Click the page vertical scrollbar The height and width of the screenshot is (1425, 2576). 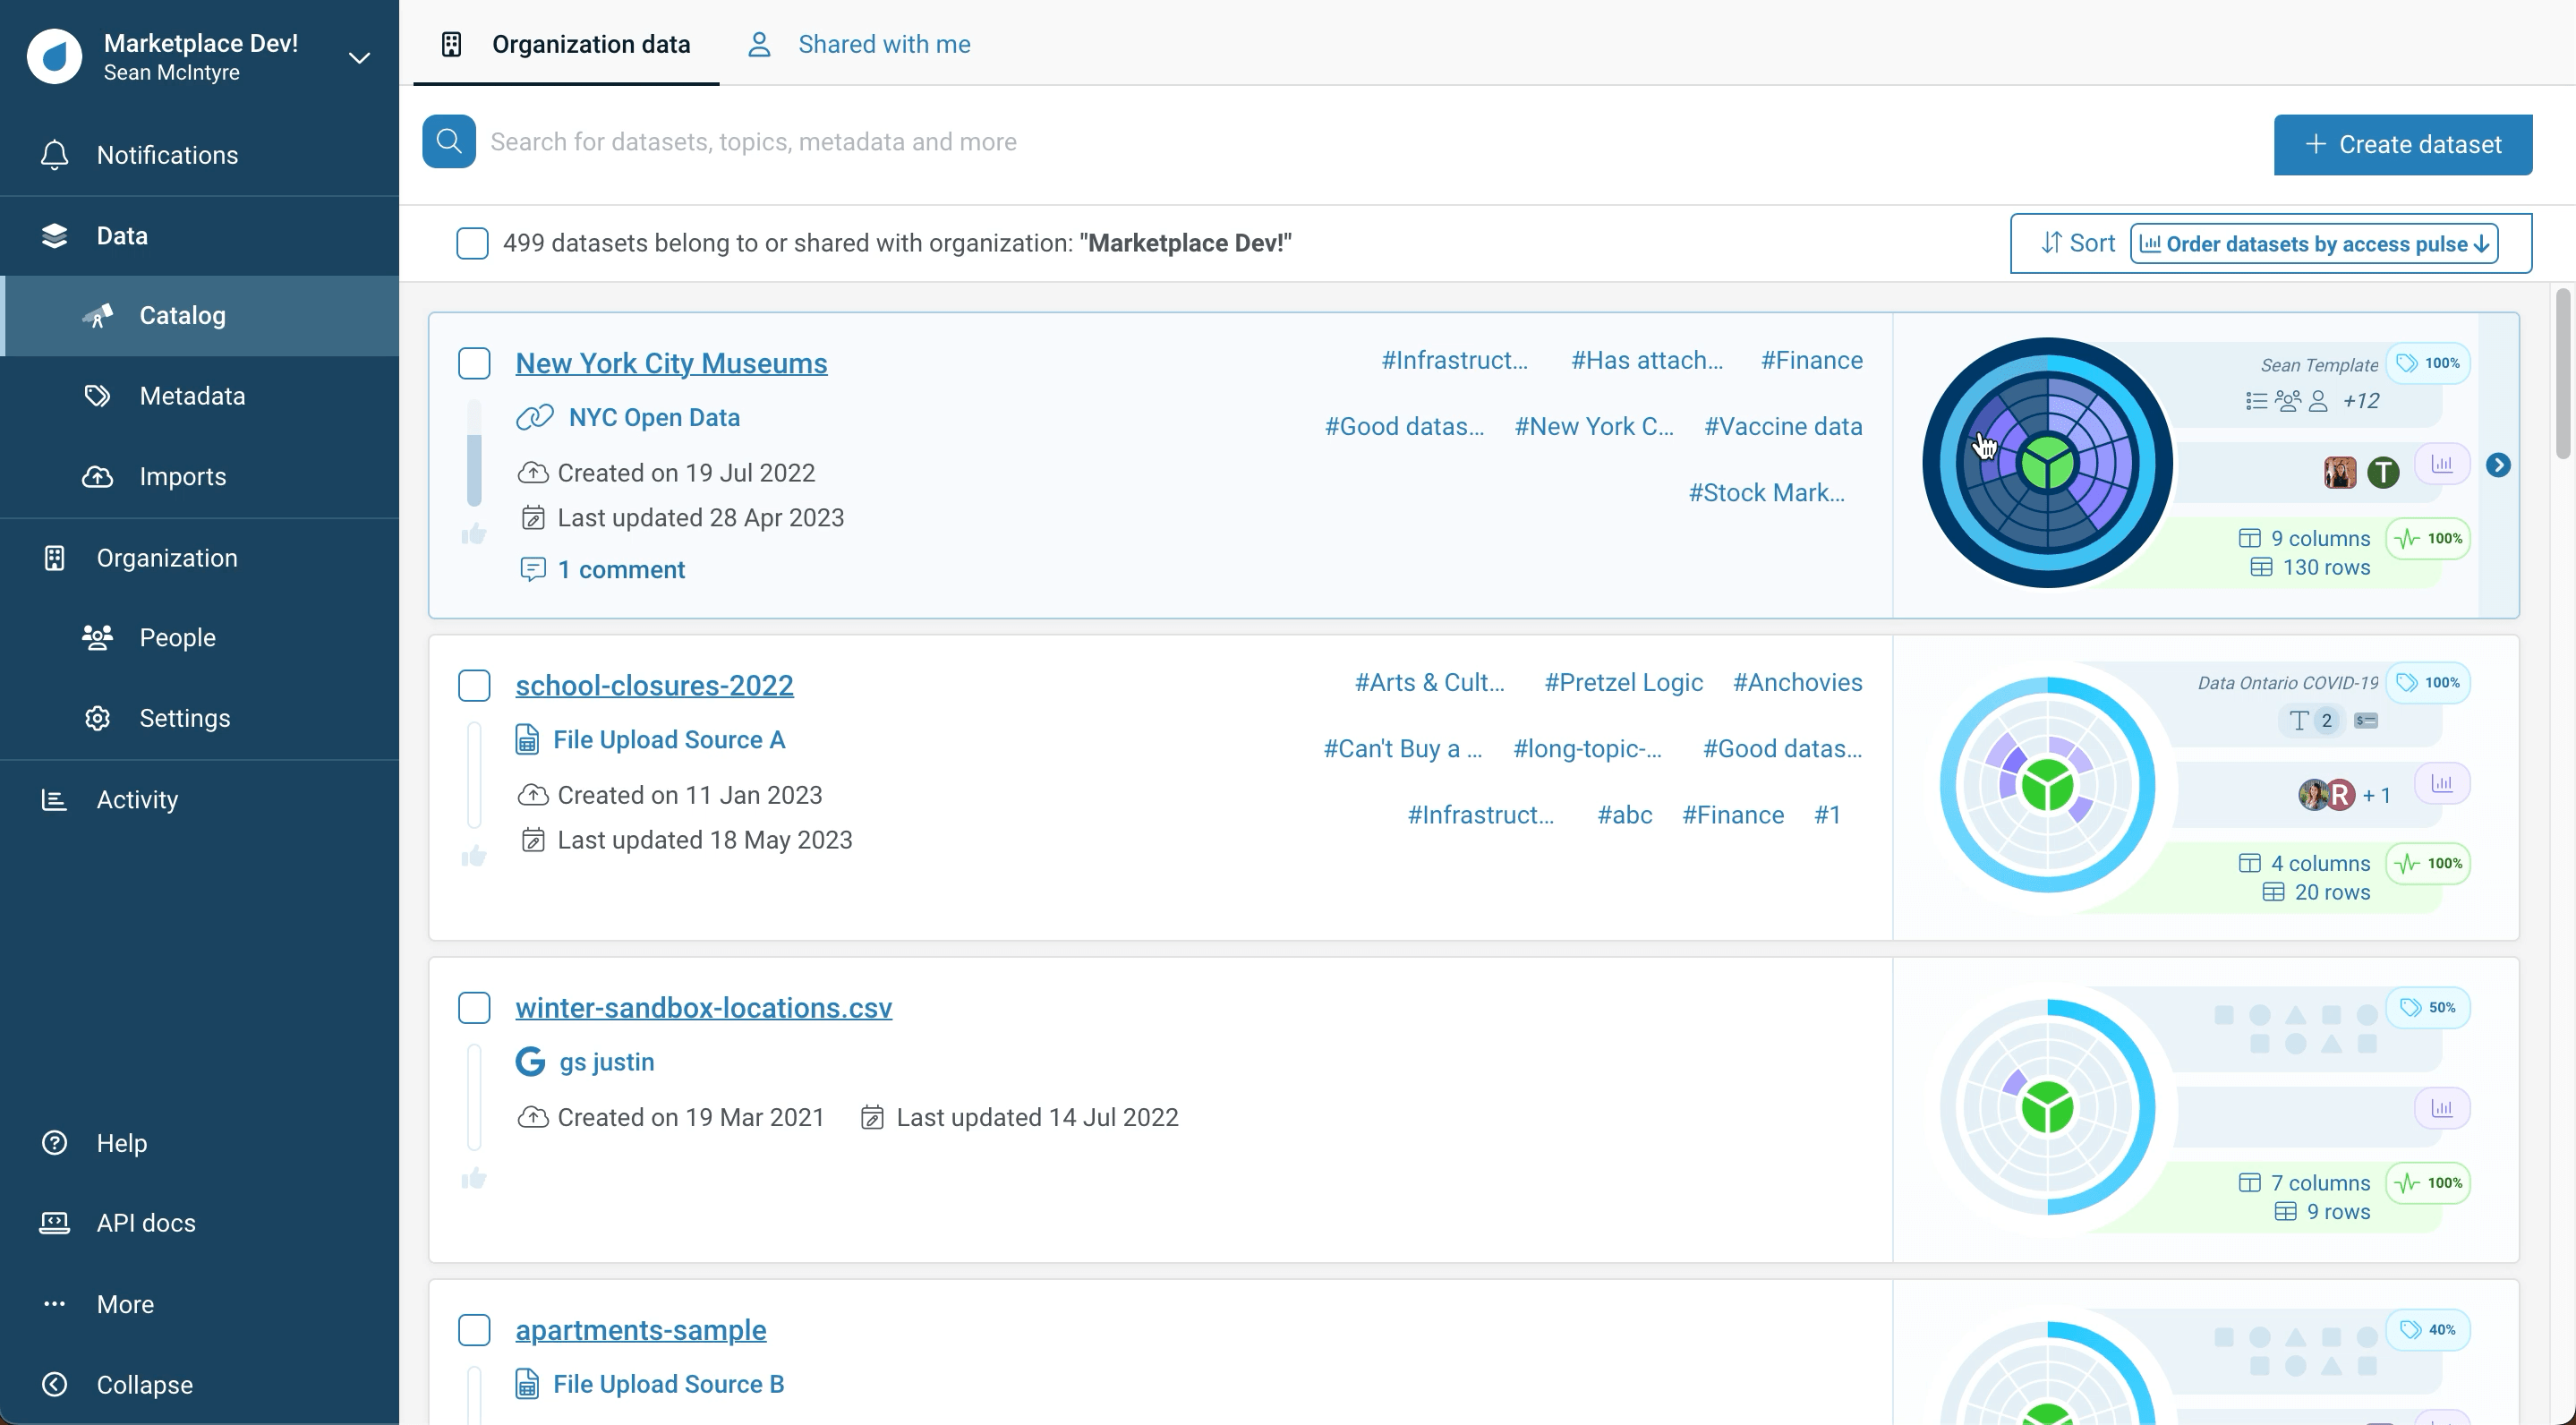(x=2562, y=373)
